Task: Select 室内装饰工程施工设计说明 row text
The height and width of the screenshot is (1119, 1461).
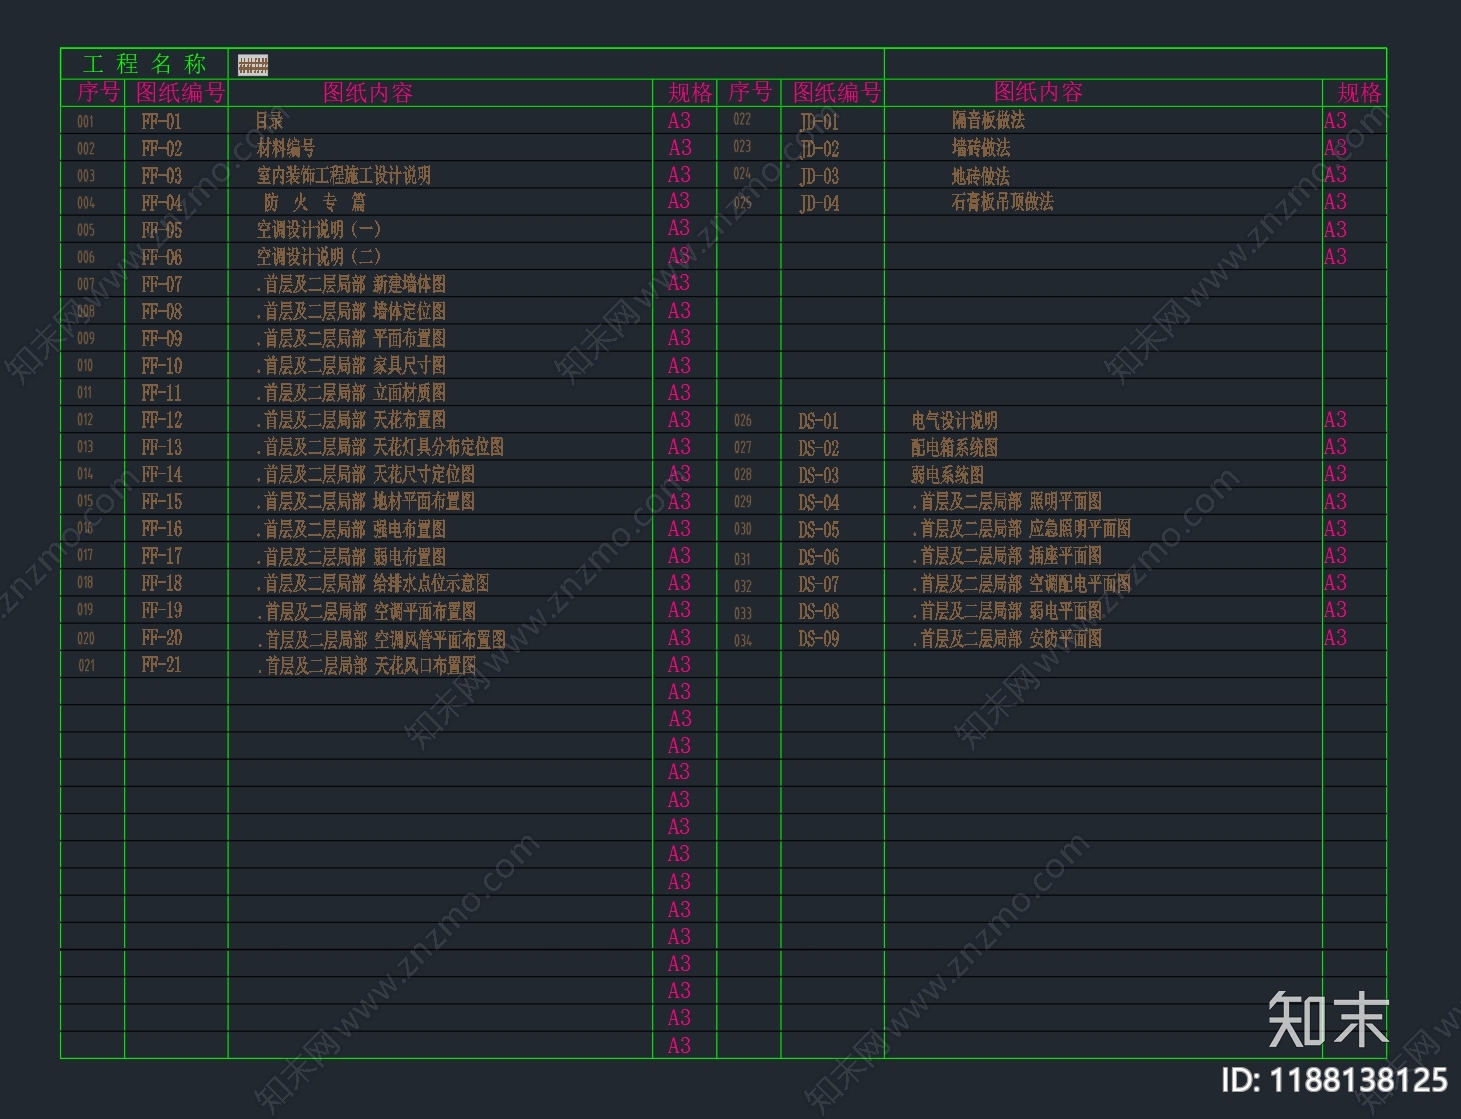Action: pos(344,176)
